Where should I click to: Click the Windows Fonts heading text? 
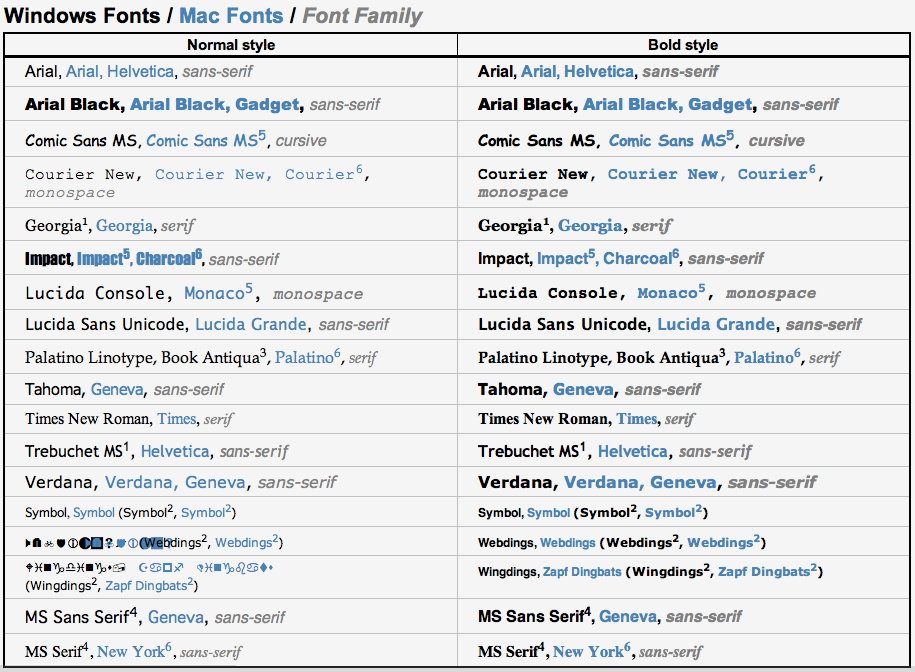tap(82, 16)
